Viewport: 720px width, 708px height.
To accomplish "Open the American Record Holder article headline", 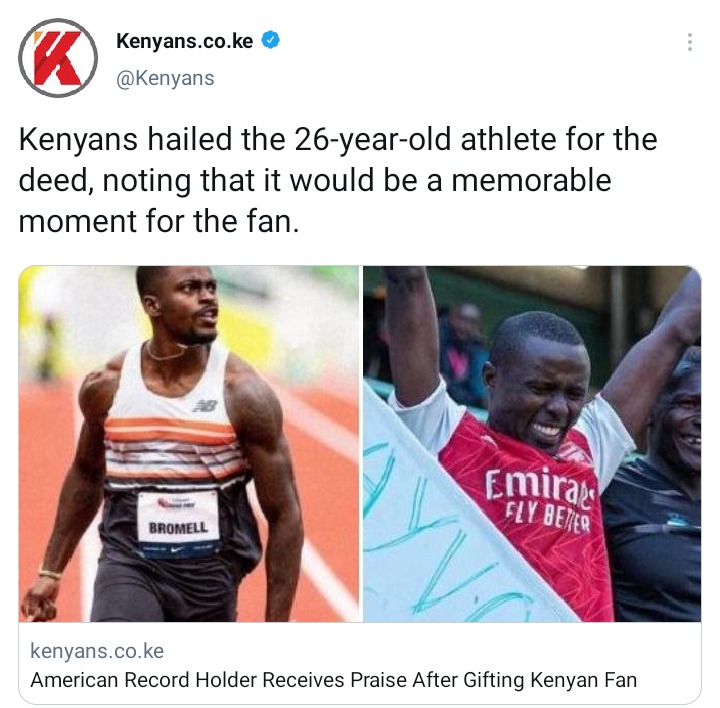I will (334, 680).
